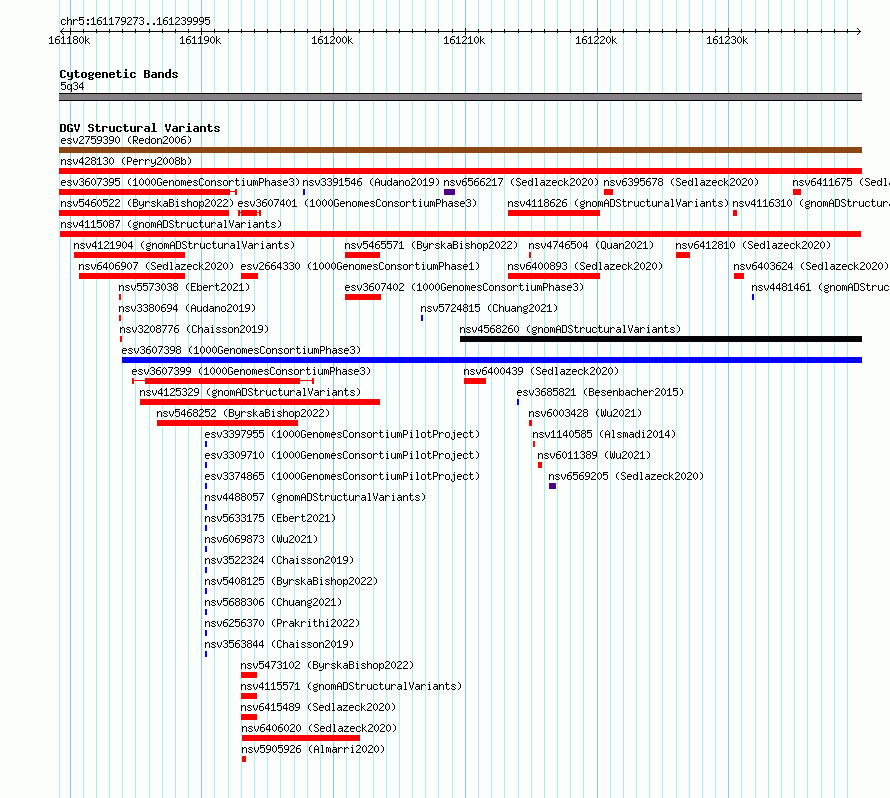Click nsv5688306 (Chuang2021) label
Image resolution: width=890 pixels, height=798 pixels.
pyautogui.click(x=273, y=602)
